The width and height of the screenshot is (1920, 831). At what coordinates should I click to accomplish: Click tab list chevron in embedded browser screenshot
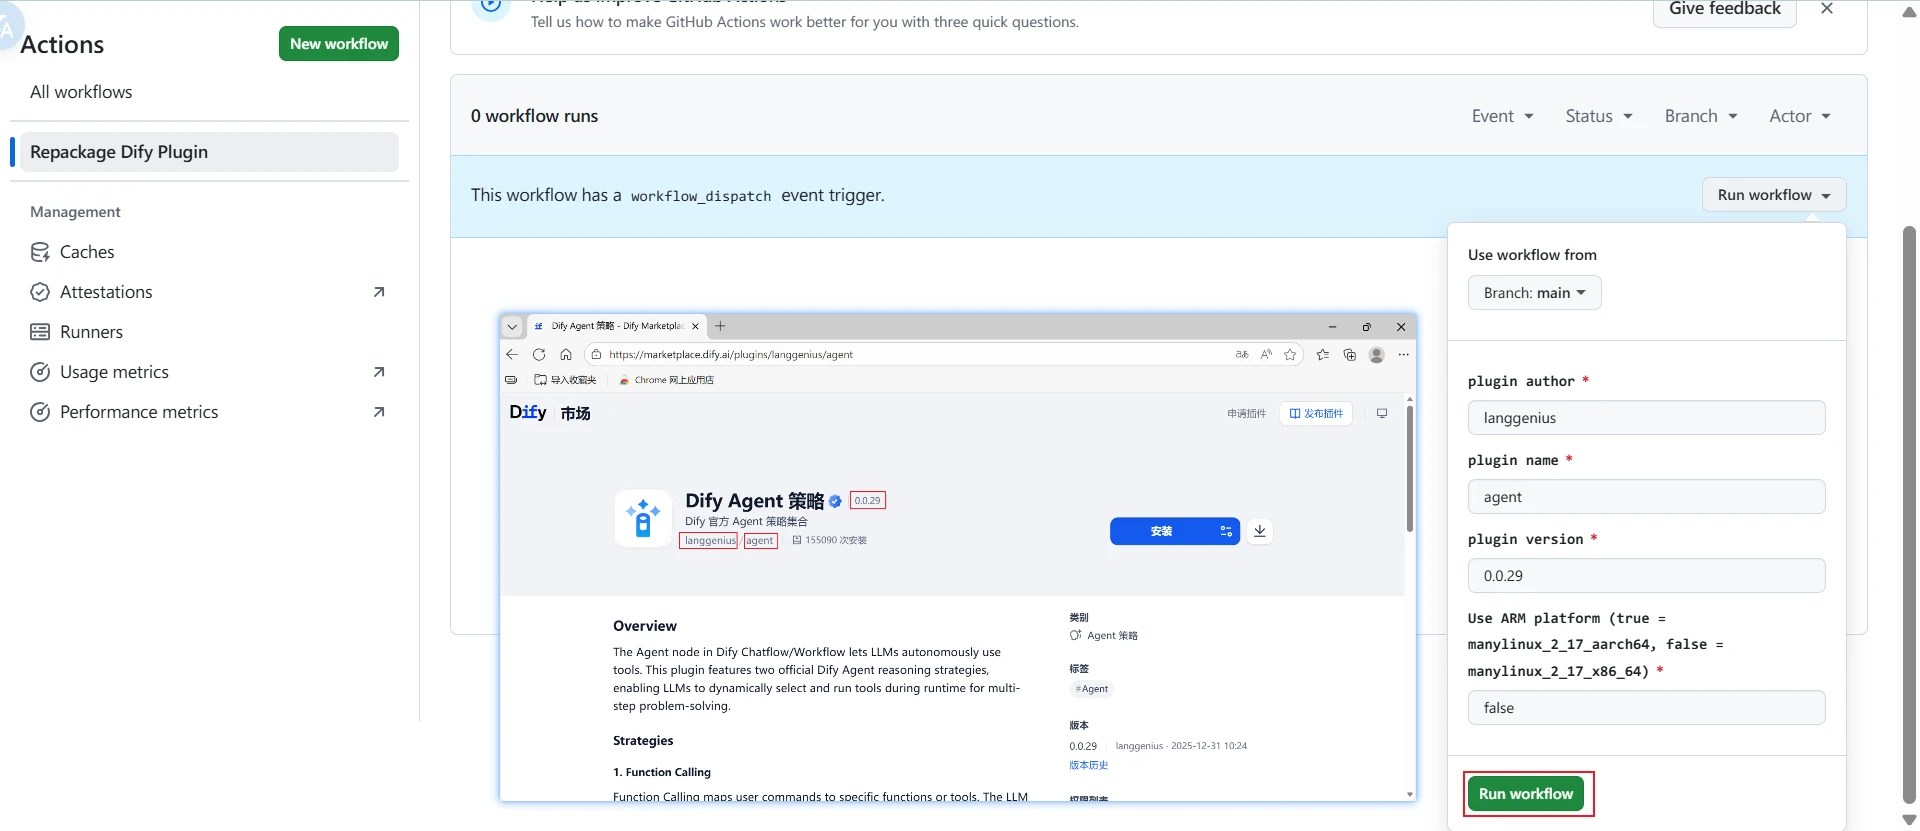coord(512,326)
